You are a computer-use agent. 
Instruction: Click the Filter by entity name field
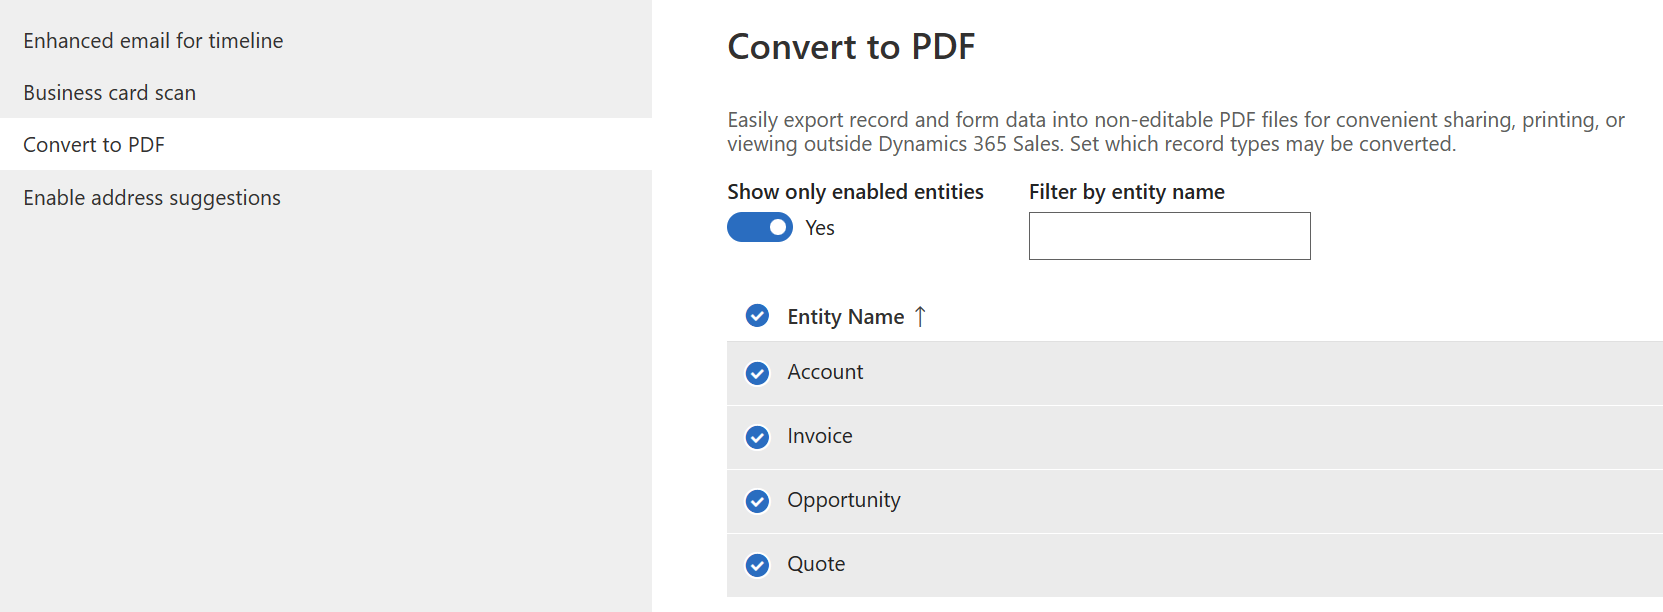tap(1169, 236)
